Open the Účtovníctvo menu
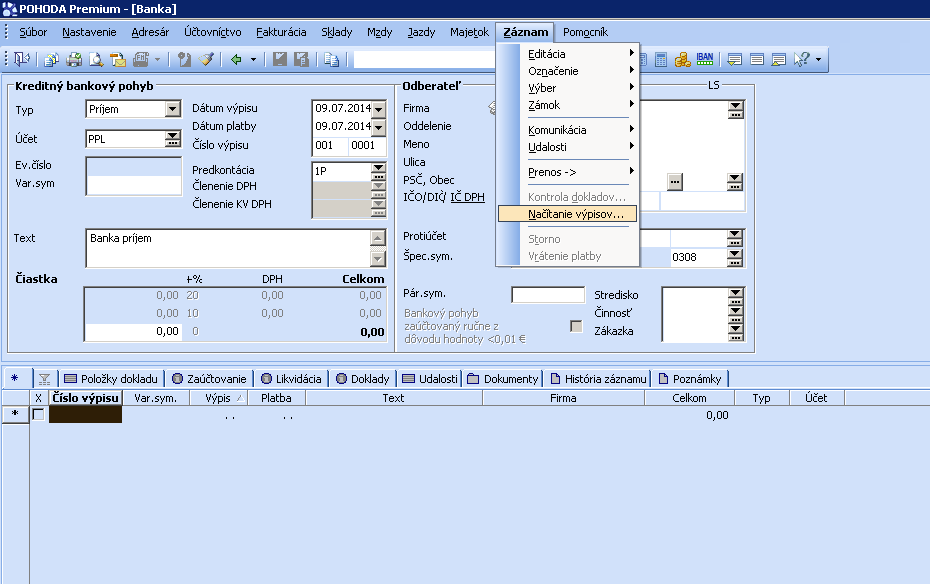 pos(212,32)
